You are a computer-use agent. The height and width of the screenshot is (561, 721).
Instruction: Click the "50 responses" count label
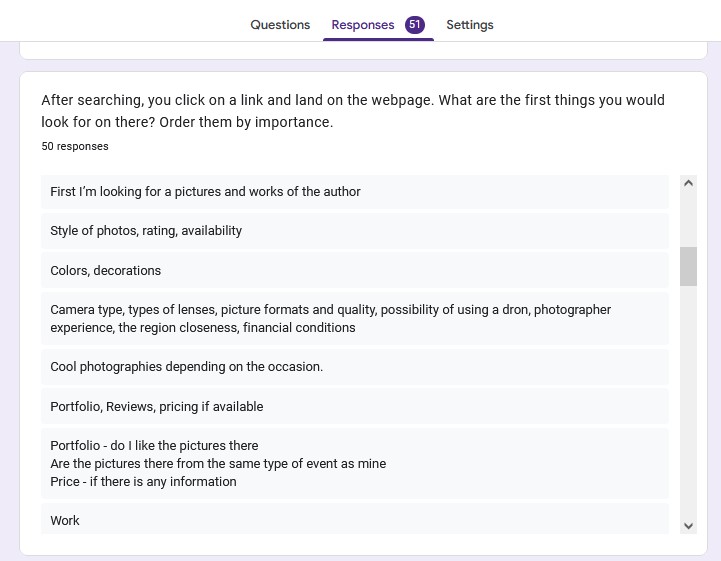75,146
